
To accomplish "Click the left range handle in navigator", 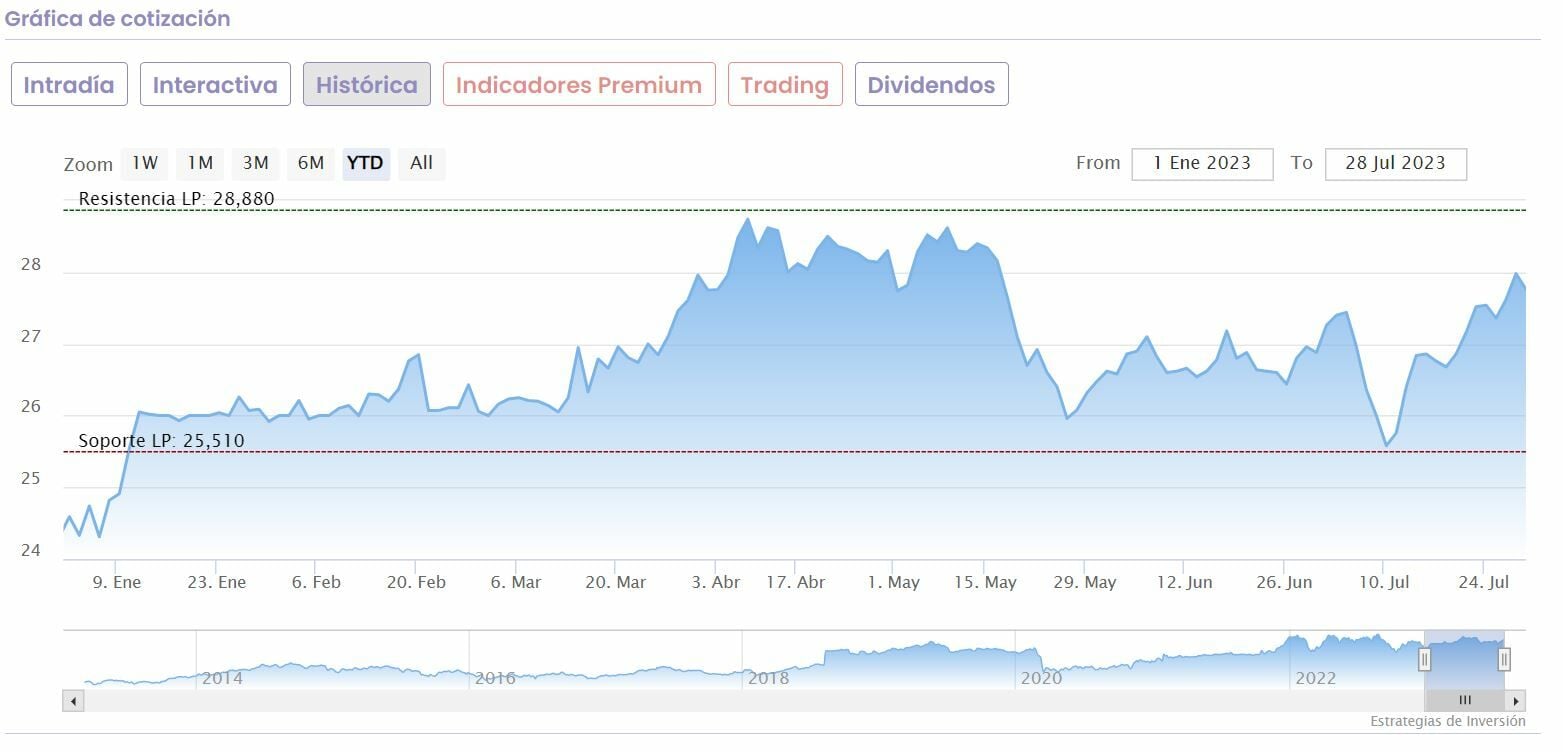I will click(x=1425, y=659).
